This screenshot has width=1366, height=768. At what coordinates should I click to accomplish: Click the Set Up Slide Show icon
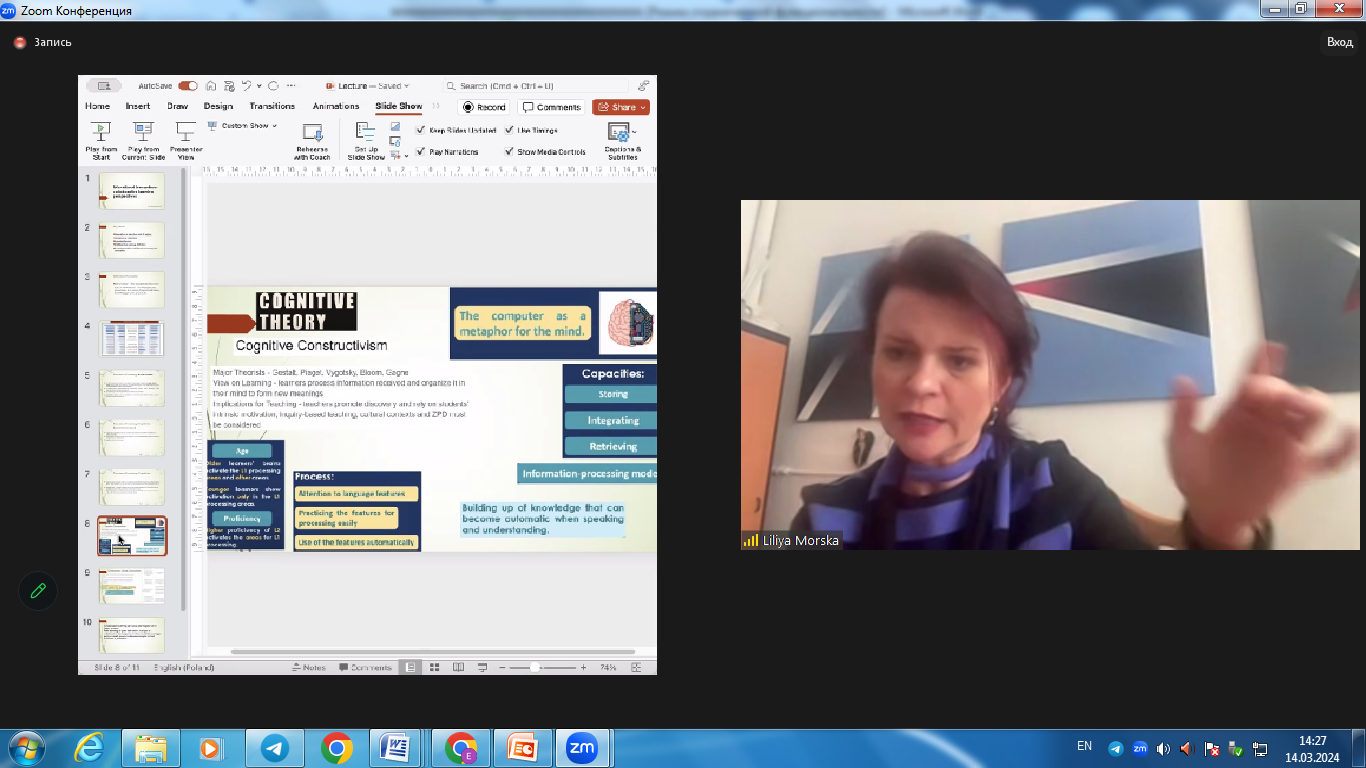coord(366,134)
